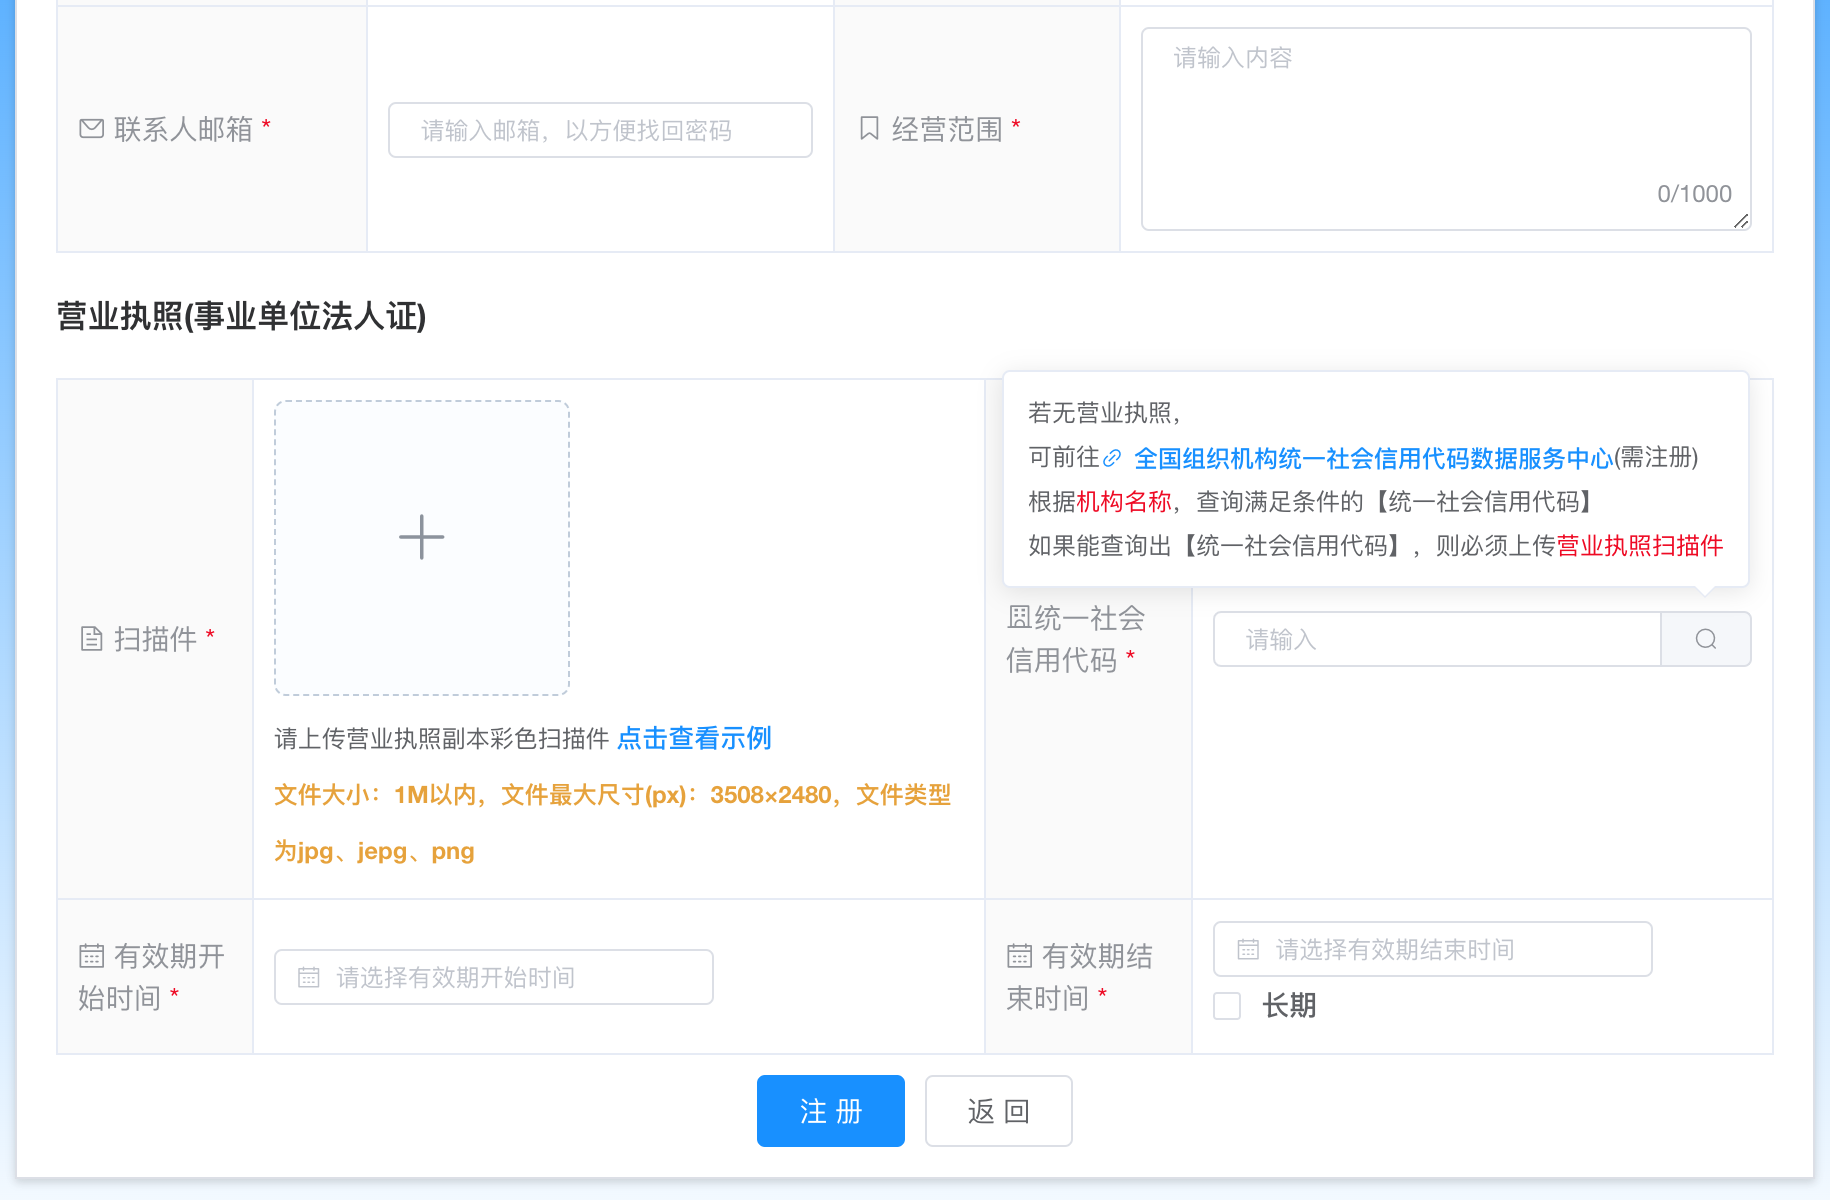This screenshot has height=1200, width=1830.
Task: Click the link chain icon in tooltip
Action: 1112,458
